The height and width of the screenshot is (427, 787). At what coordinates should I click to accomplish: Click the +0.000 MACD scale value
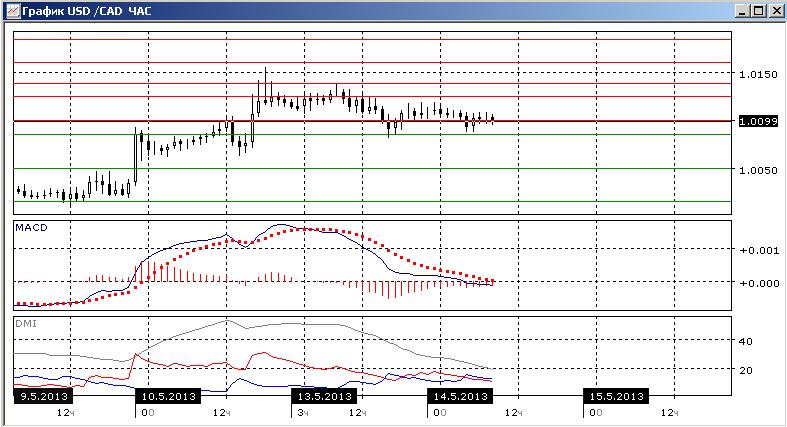pos(759,283)
